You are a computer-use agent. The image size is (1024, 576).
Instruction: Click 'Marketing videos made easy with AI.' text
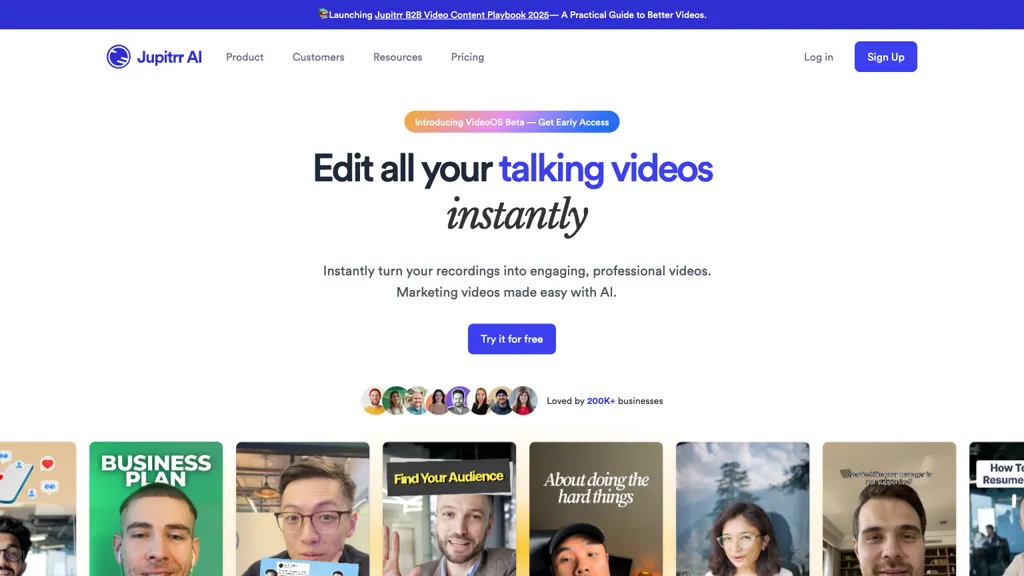tap(506, 292)
